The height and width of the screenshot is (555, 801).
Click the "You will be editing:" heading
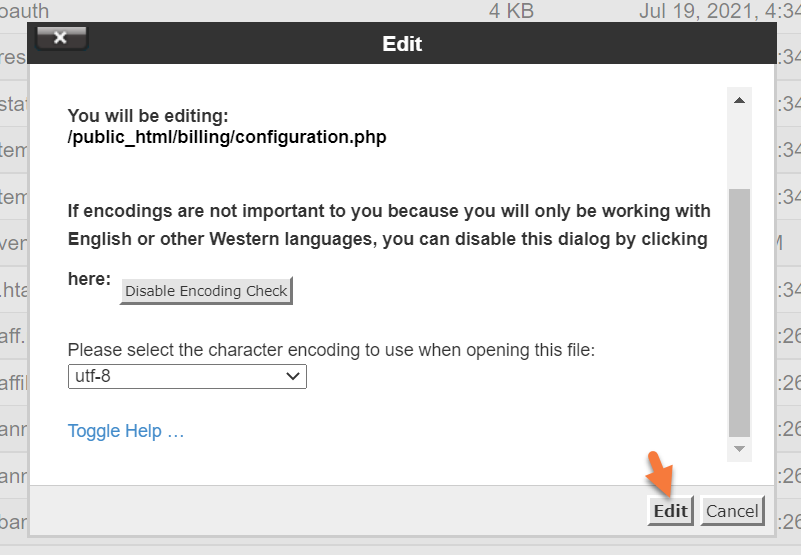(x=148, y=116)
